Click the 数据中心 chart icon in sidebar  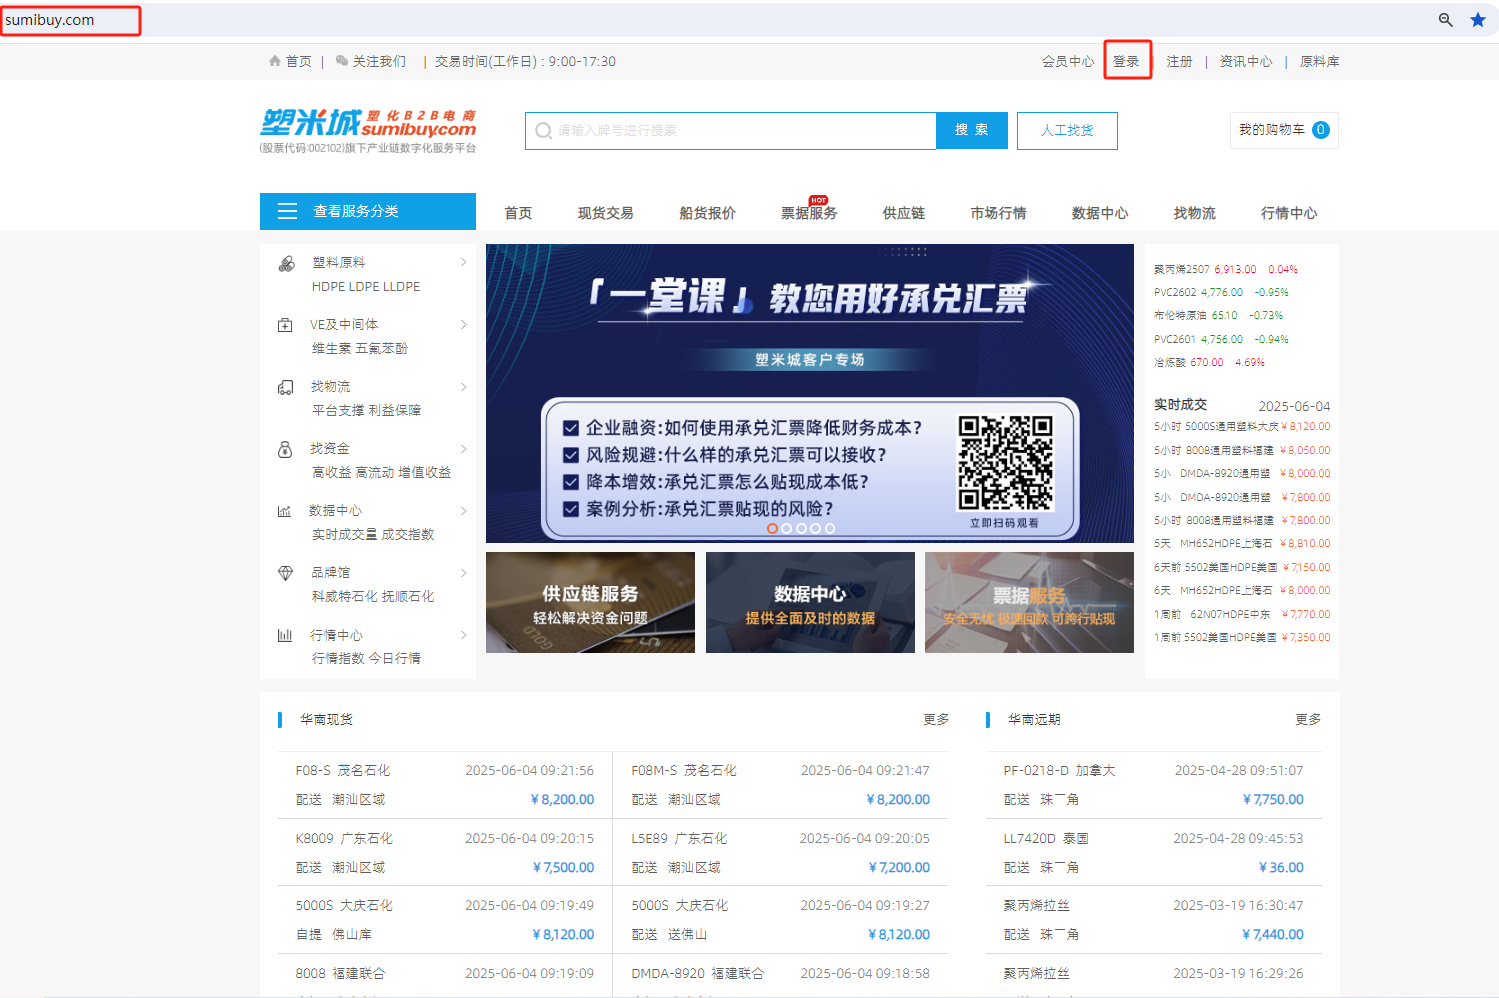(x=285, y=511)
